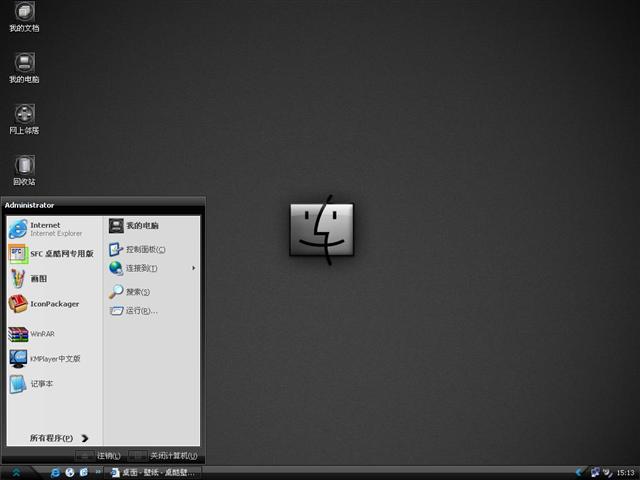Select the 回收站 recycle bin icon

pos(24,171)
